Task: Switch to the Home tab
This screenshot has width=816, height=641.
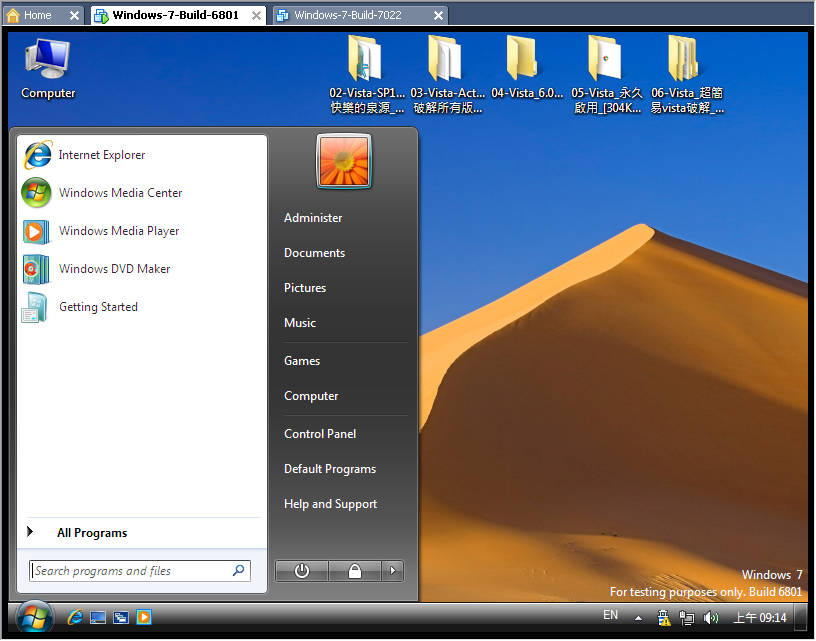Action: coord(37,15)
